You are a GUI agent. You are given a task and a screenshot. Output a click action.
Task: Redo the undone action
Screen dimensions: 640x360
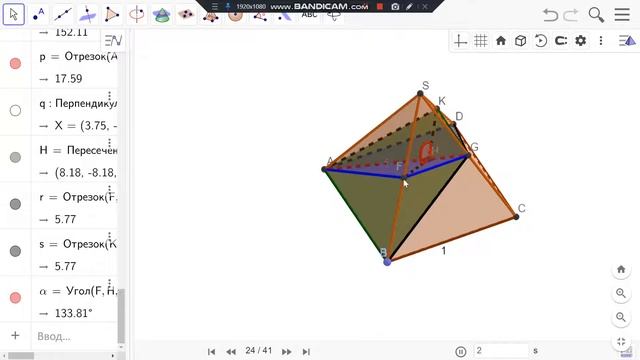pyautogui.click(x=571, y=15)
